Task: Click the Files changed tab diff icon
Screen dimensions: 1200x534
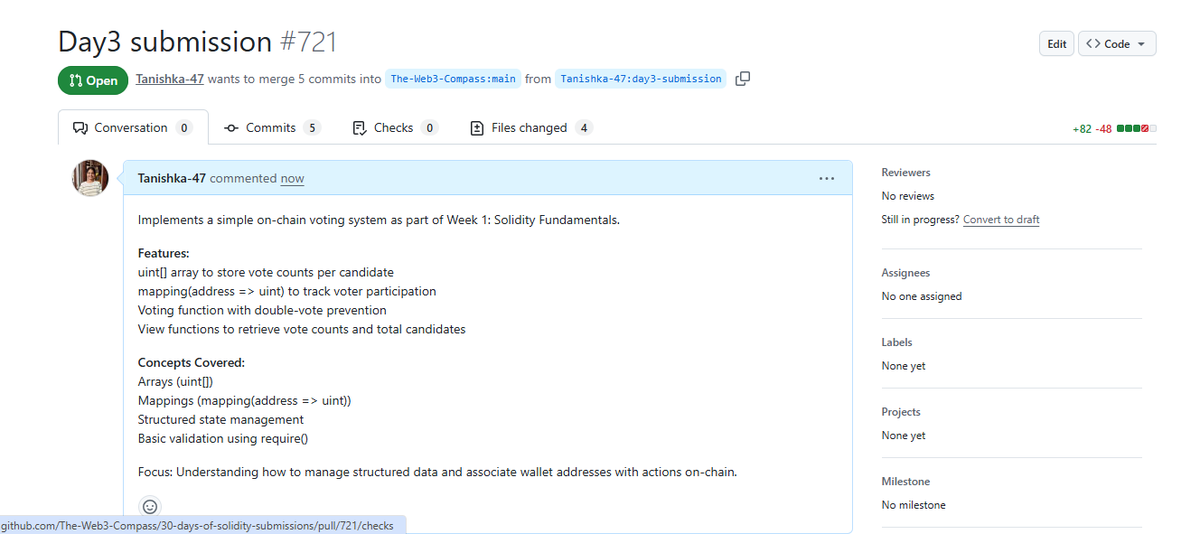Action: 478,128
